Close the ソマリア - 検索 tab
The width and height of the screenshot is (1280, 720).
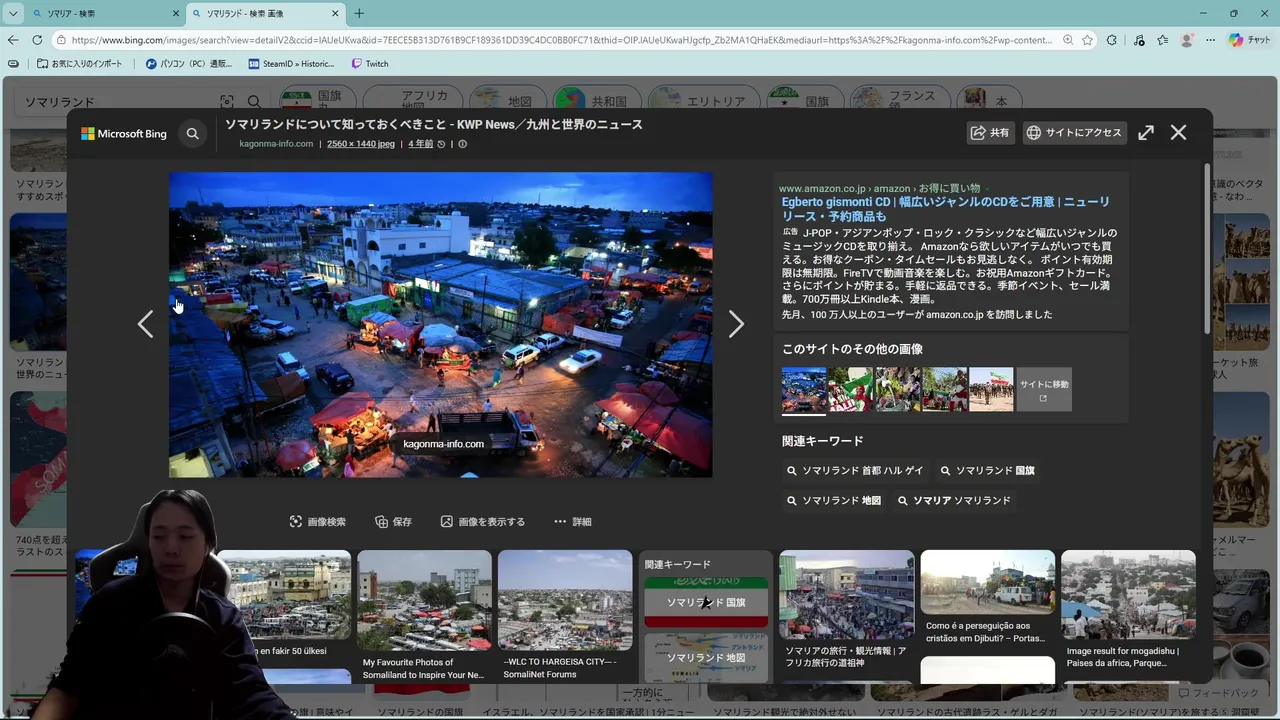click(x=176, y=13)
